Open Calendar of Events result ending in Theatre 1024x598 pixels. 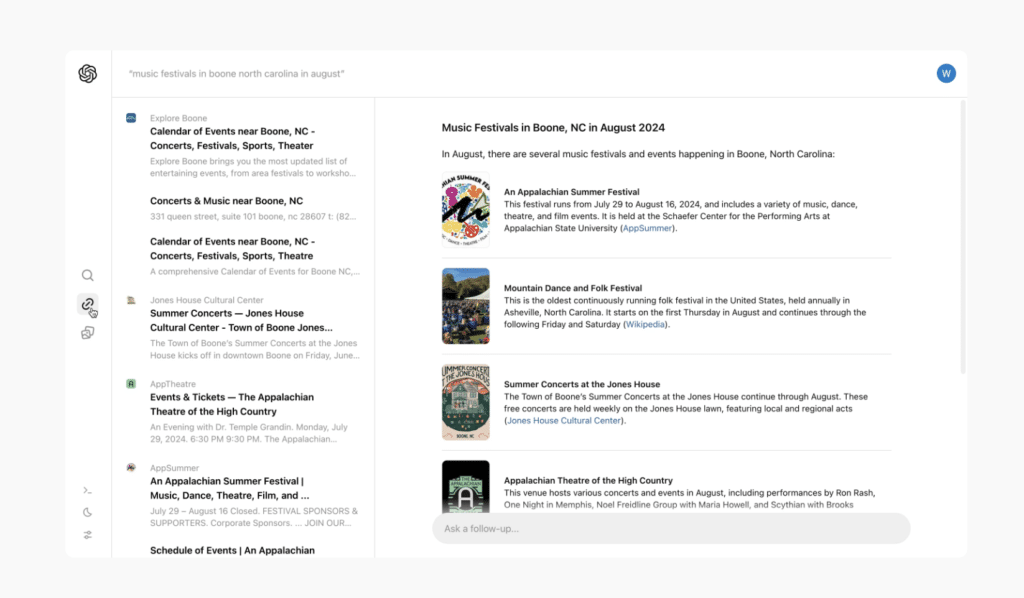232,249
